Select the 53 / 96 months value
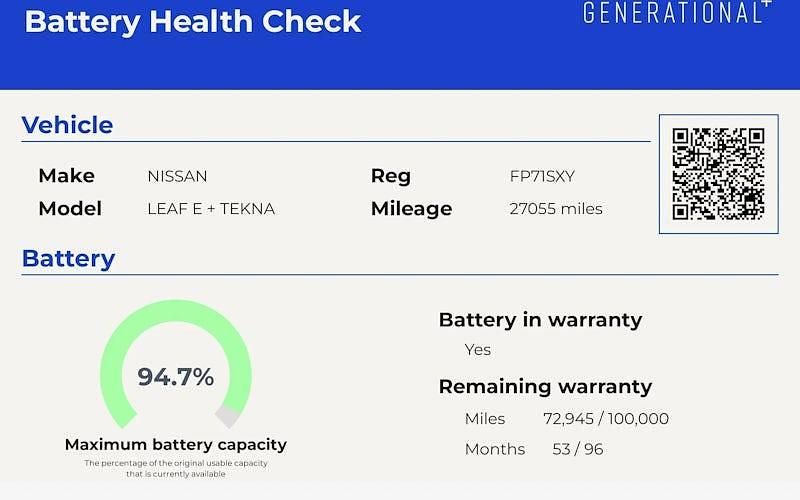Viewport: 800px width, 500px height. [x=578, y=449]
